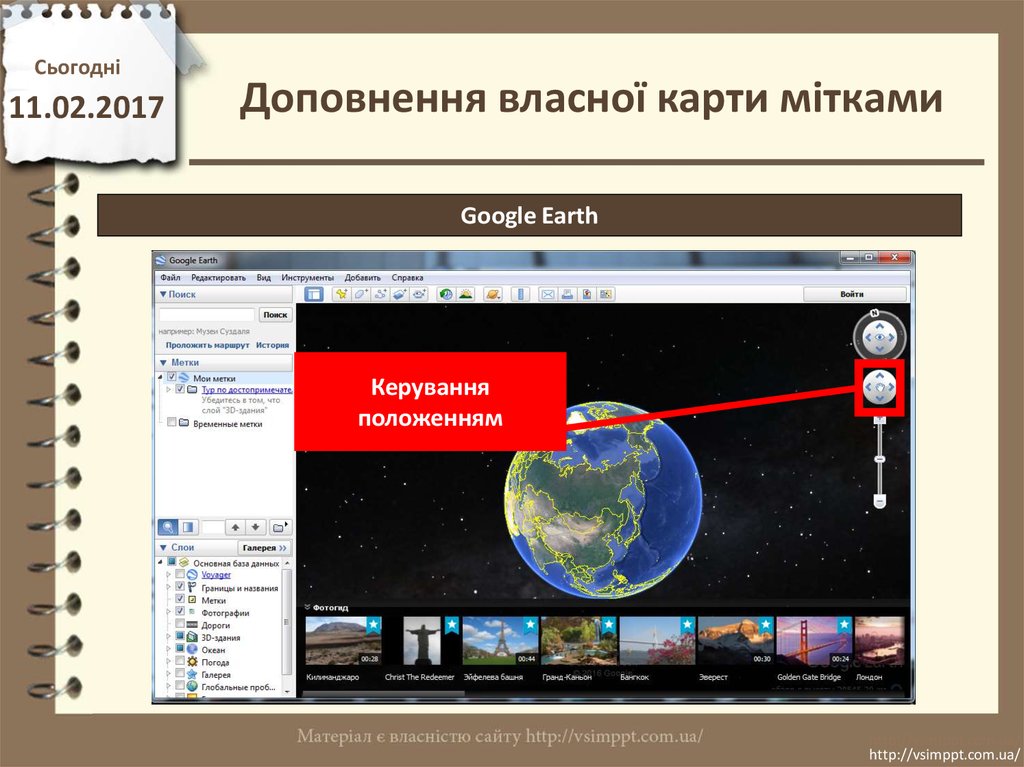Open the Voyager link in layers
This screenshot has width=1024, height=767.
216,575
